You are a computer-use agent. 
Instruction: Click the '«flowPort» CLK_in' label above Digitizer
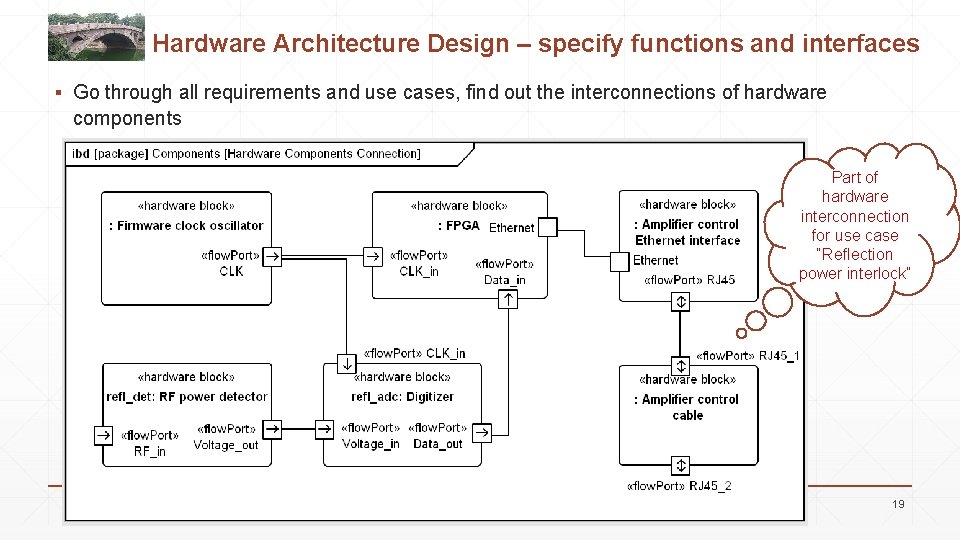coord(414,353)
